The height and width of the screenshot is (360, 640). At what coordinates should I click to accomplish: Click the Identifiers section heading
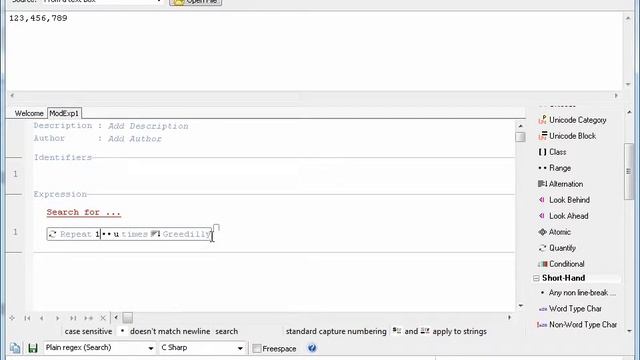click(x=63, y=158)
